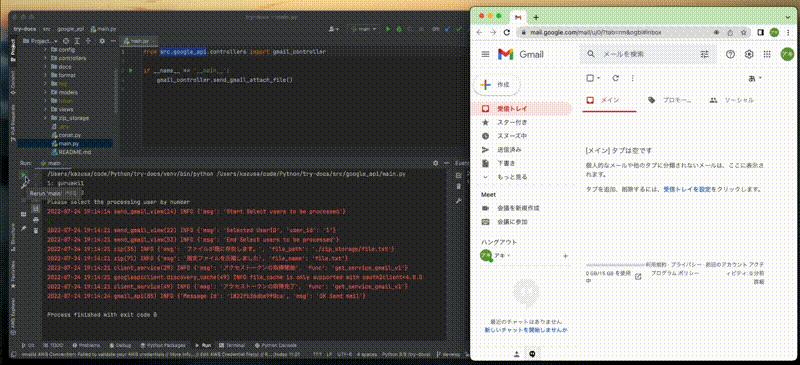
Task: Select Gmail 'メイン' inbox tab
Action: pyautogui.click(x=610, y=100)
